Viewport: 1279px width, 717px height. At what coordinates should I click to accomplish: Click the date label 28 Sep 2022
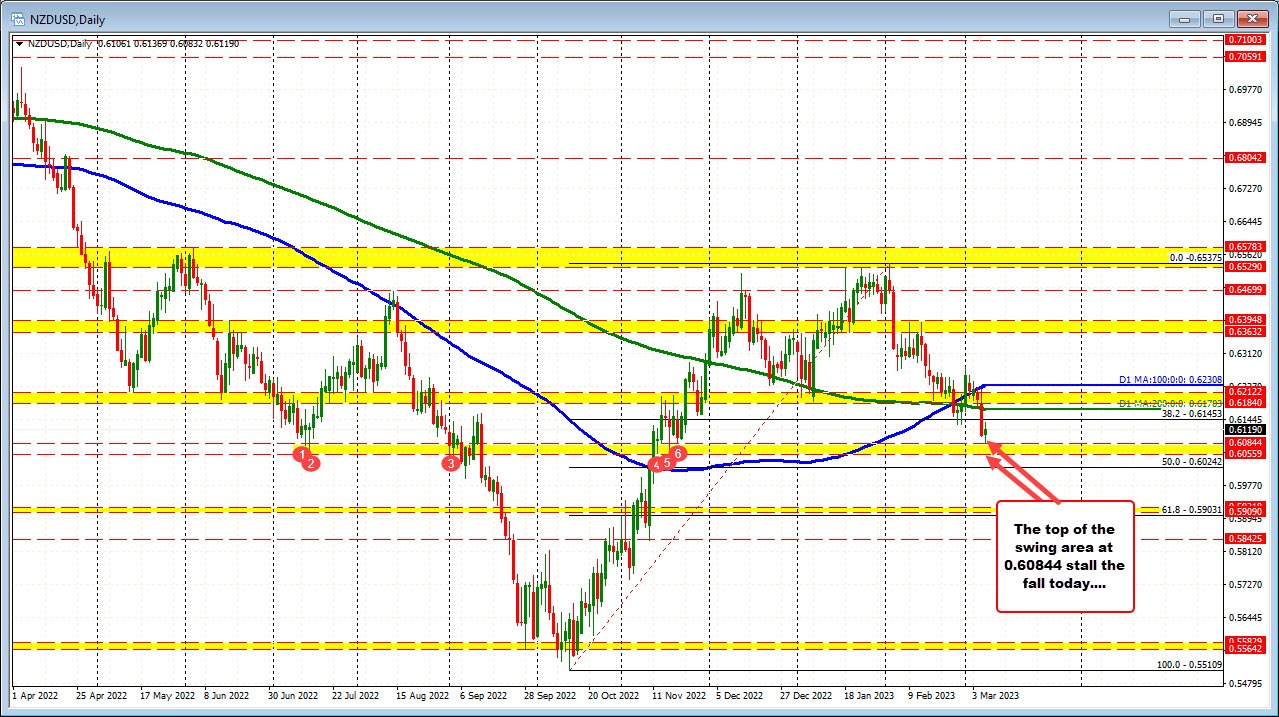point(549,695)
